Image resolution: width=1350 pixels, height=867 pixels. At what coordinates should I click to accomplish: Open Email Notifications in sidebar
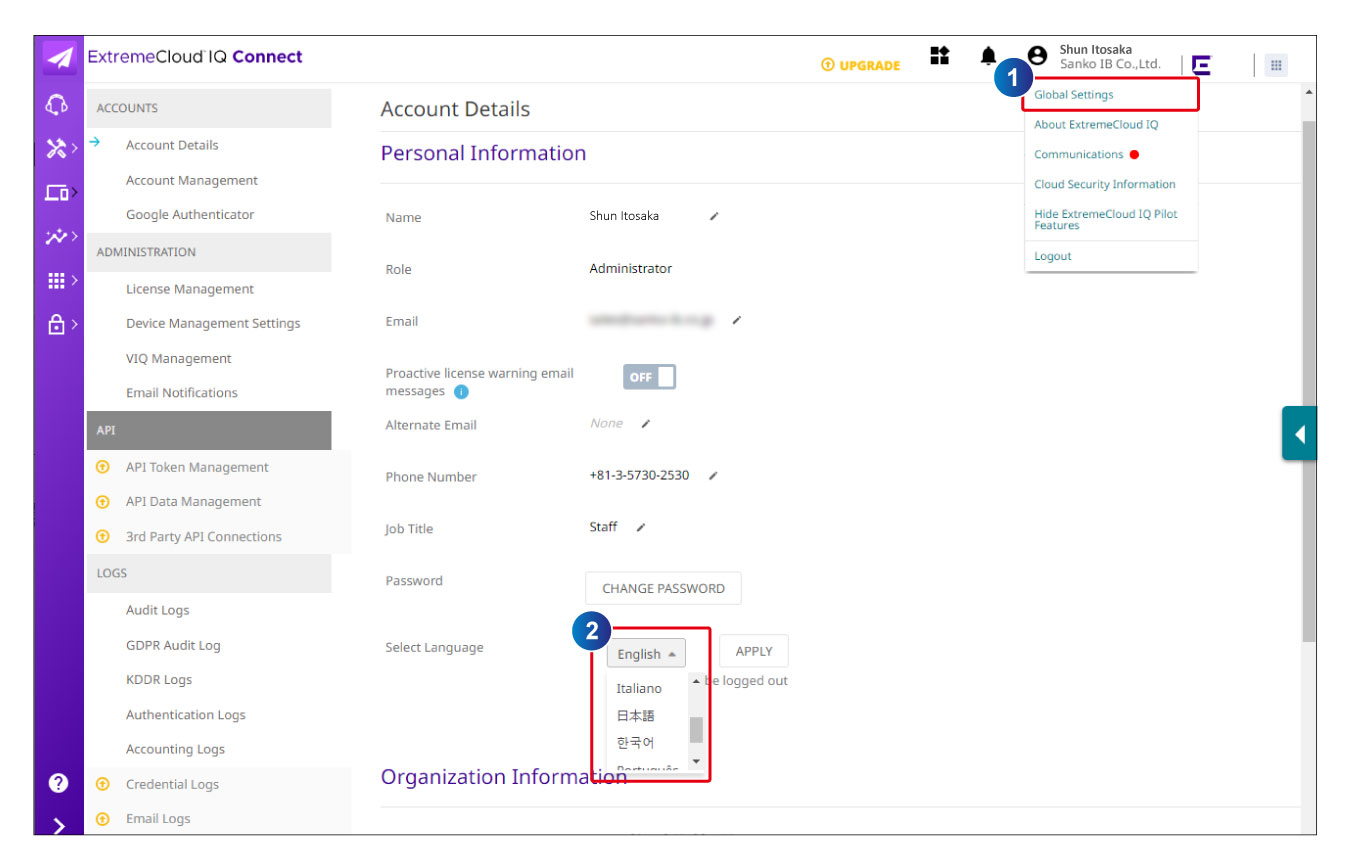coord(182,393)
